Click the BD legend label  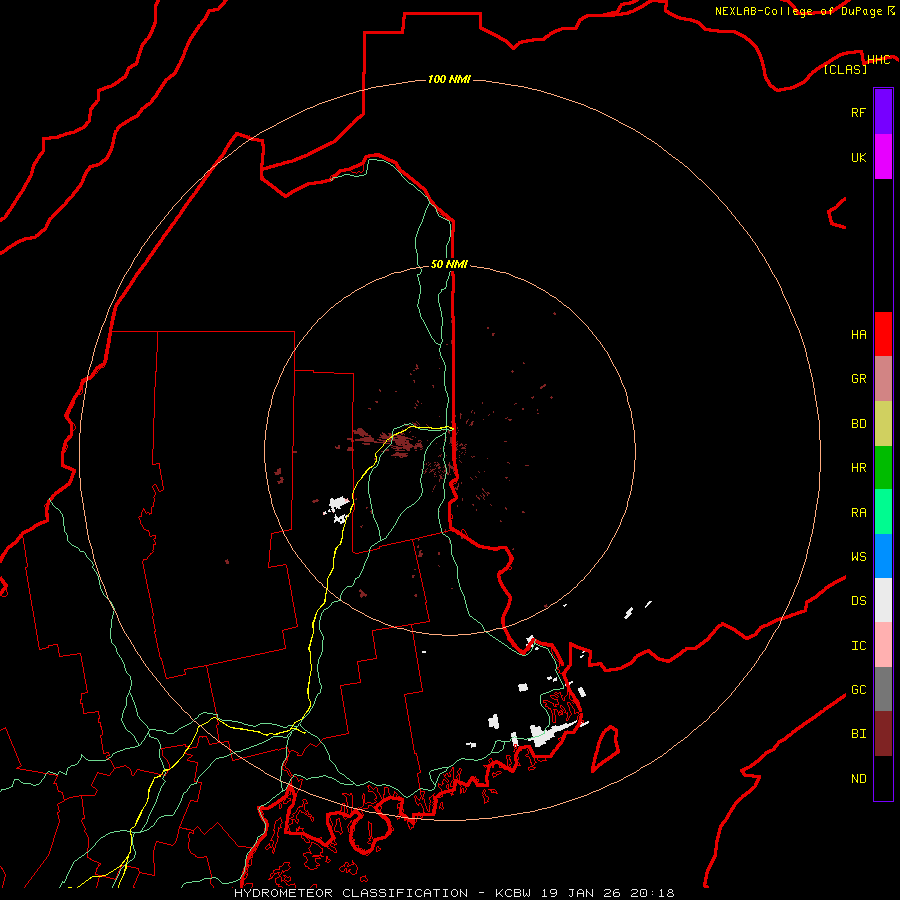coord(858,424)
